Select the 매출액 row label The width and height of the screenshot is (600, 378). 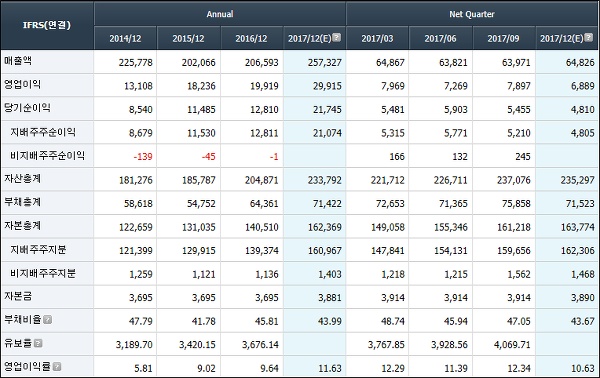18,61
